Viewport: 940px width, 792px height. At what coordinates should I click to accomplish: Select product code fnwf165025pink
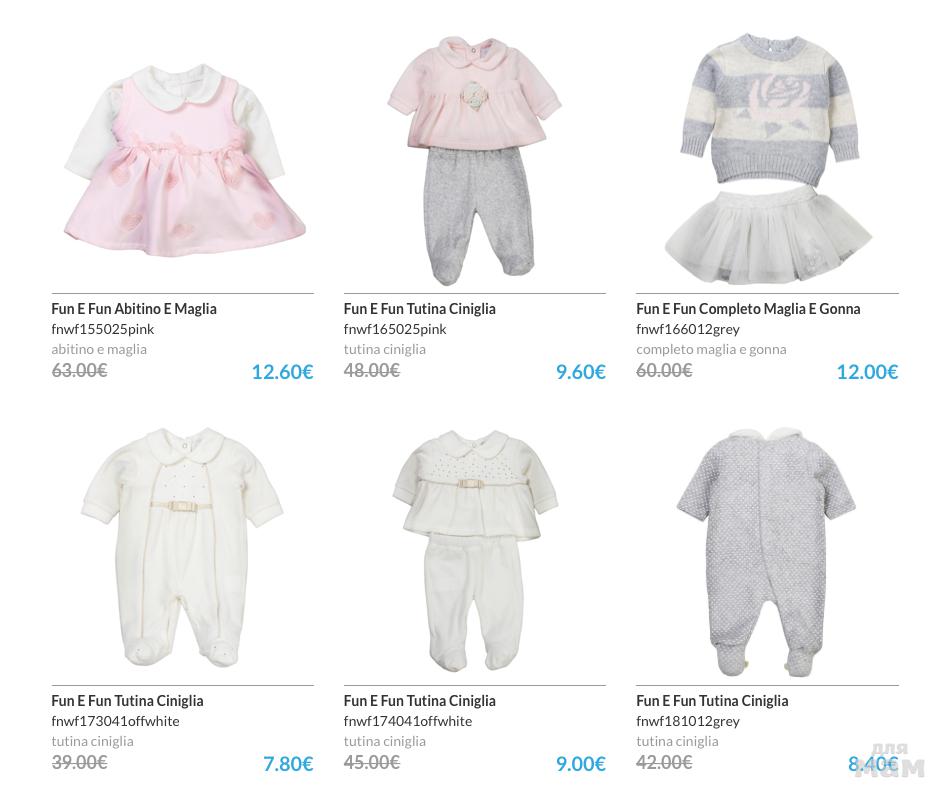click(x=395, y=329)
